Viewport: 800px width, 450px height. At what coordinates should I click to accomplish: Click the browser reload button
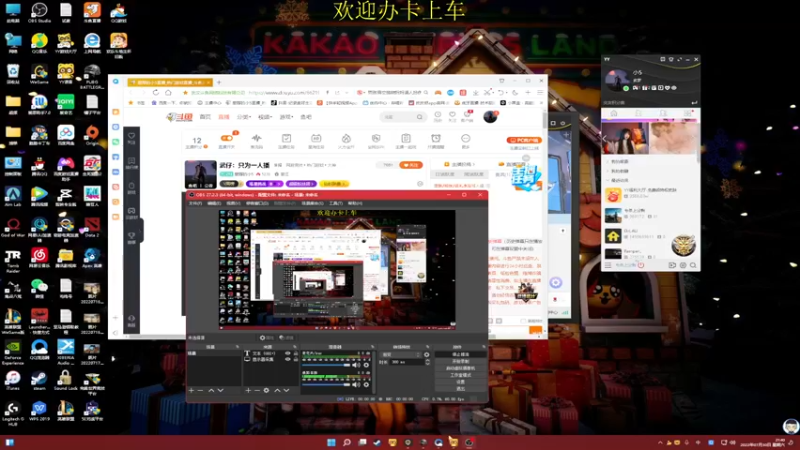pos(156,92)
